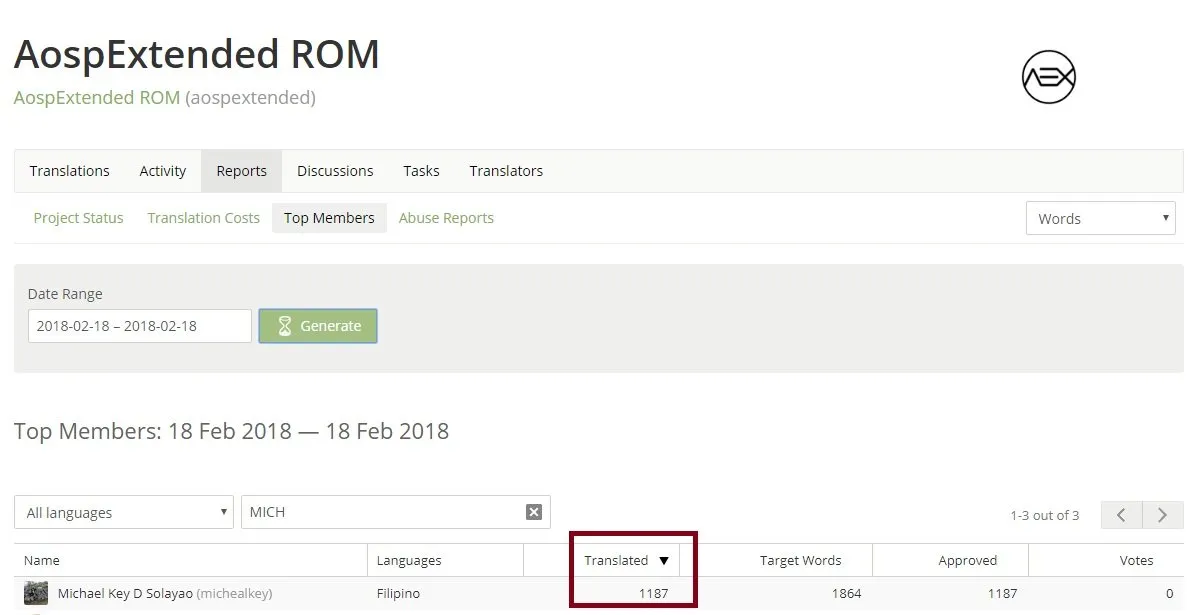Open the All languages dropdown
This screenshot has width=1195, height=615.
coord(123,512)
